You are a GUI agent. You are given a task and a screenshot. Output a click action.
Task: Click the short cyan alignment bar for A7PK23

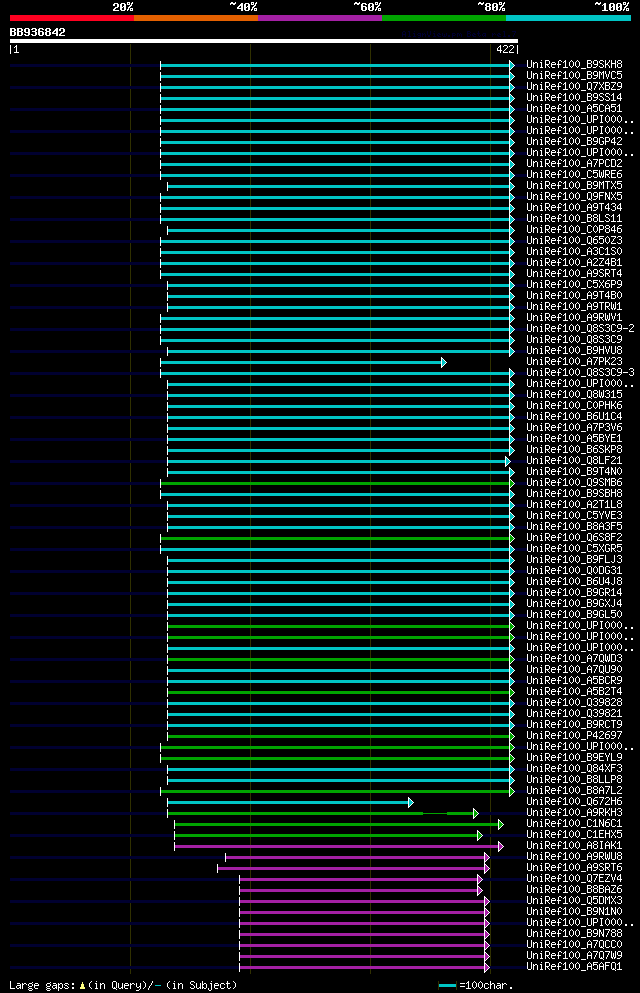303,362
